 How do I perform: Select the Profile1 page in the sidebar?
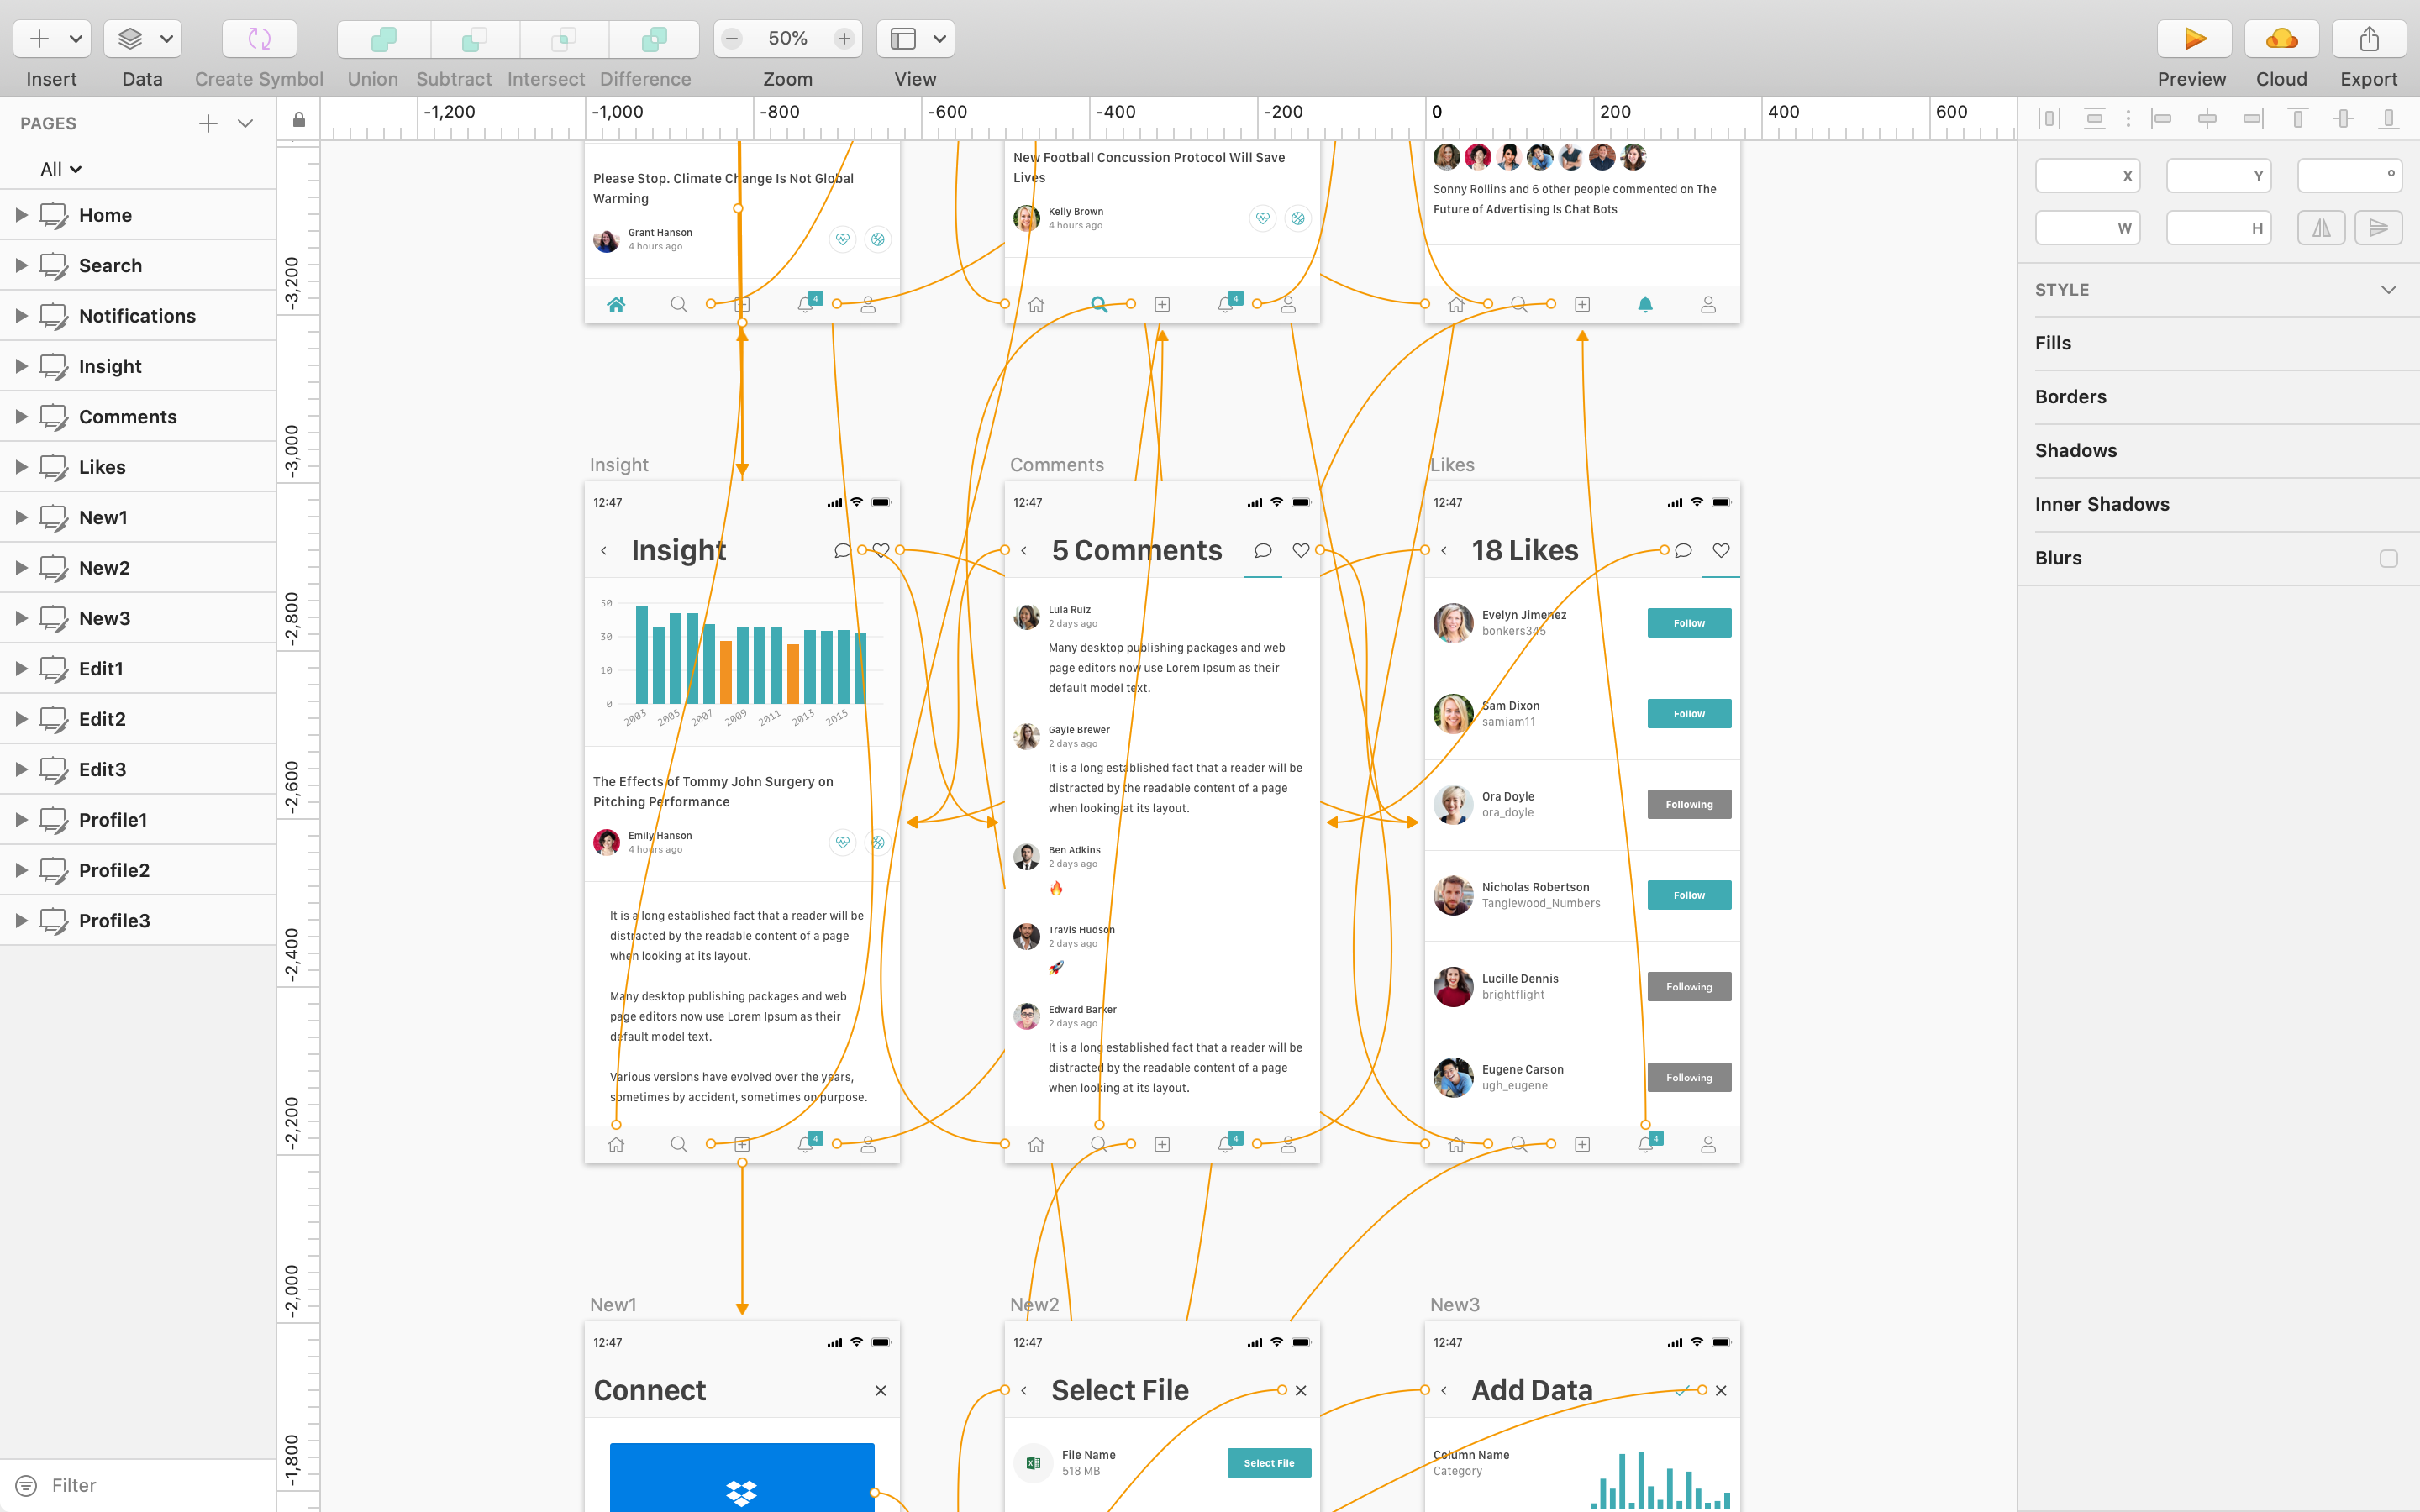click(138, 820)
